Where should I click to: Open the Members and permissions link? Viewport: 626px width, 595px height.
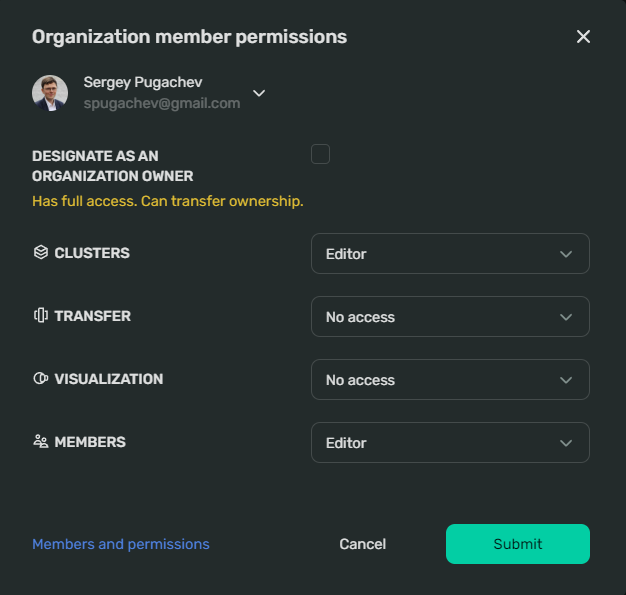[121, 544]
